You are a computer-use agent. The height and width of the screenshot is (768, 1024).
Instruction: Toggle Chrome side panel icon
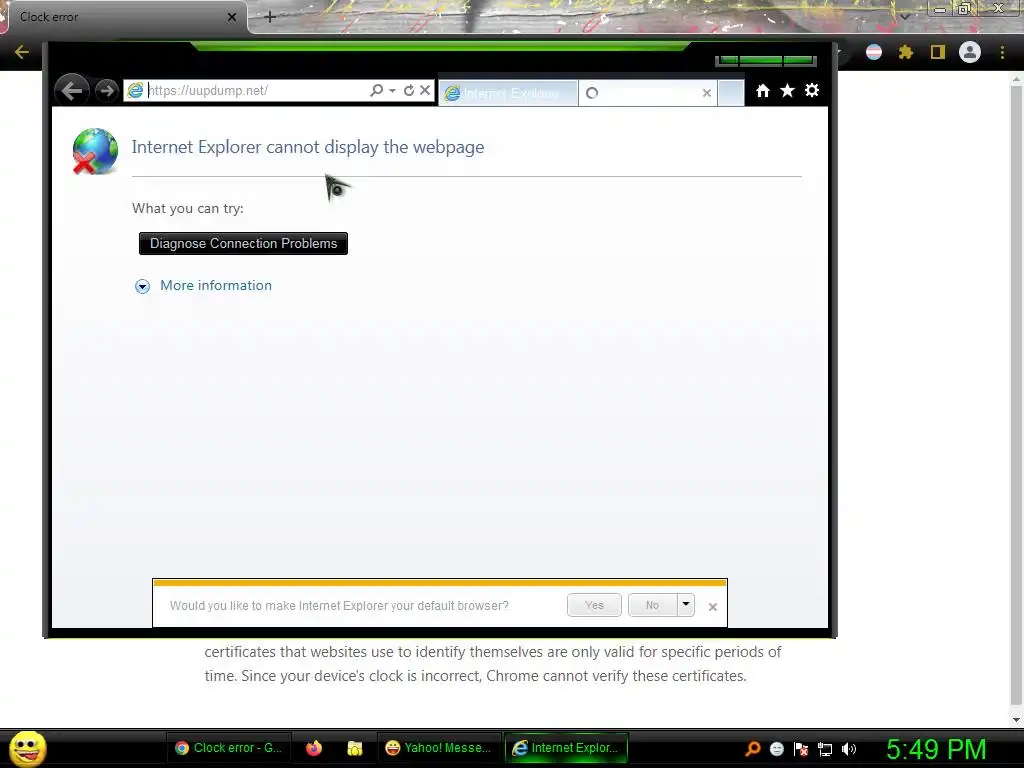tap(938, 52)
